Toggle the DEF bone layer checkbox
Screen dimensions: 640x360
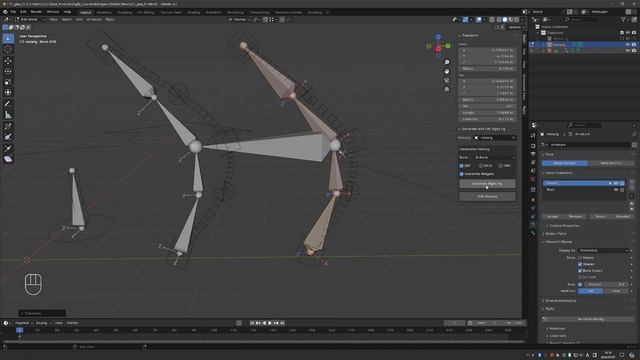pos(462,166)
